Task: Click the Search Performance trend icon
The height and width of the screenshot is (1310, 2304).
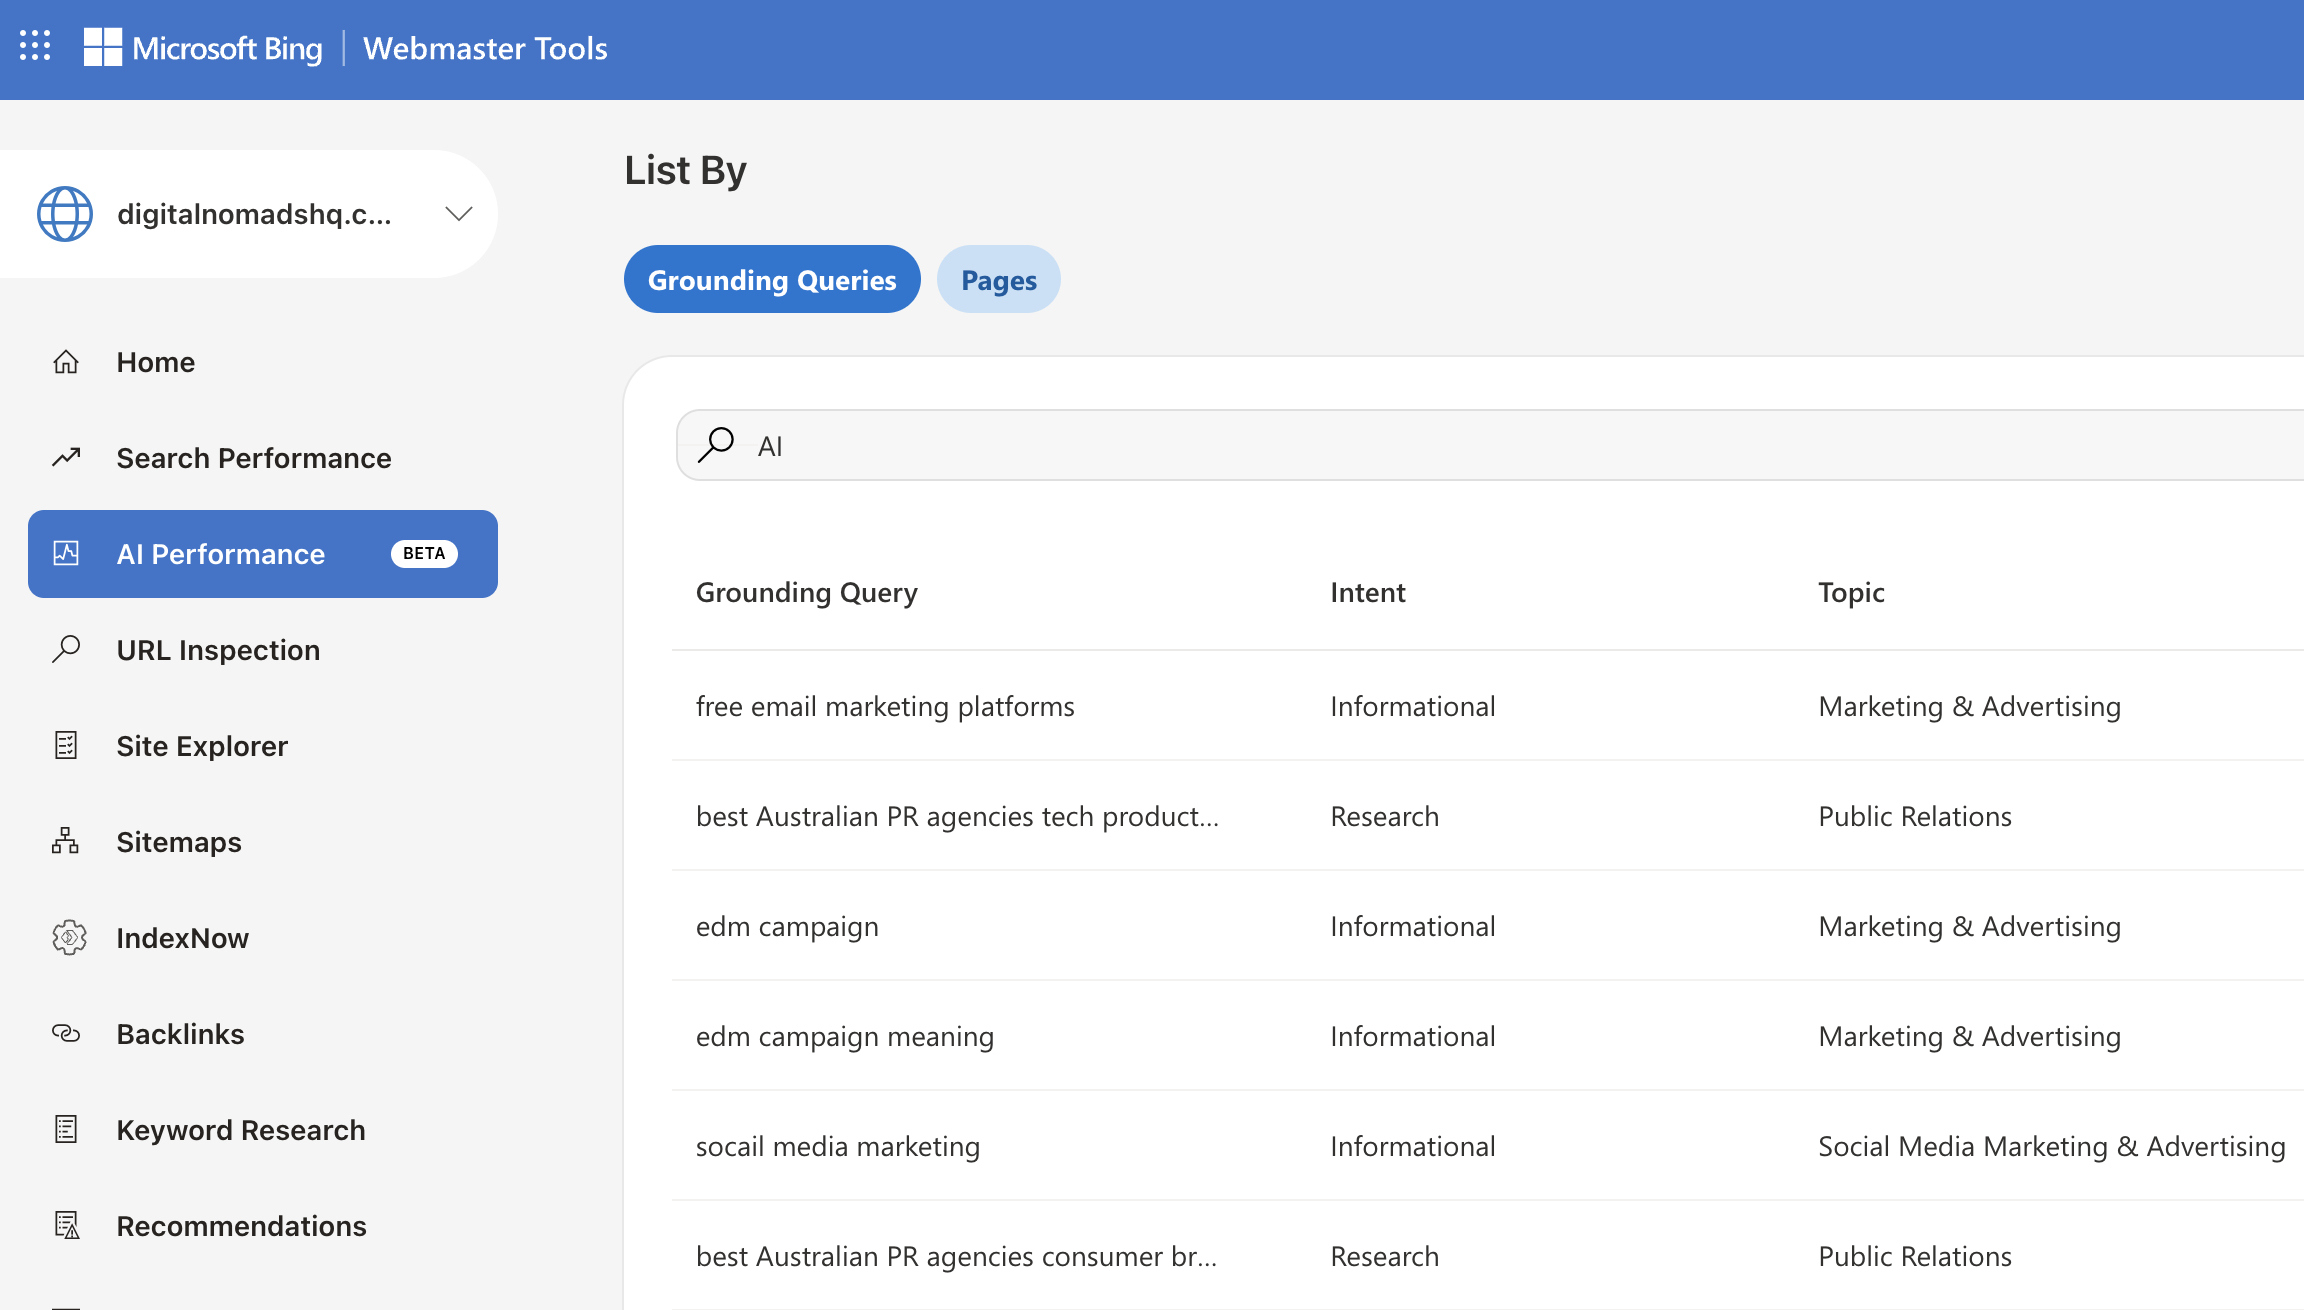Action: (x=66, y=458)
